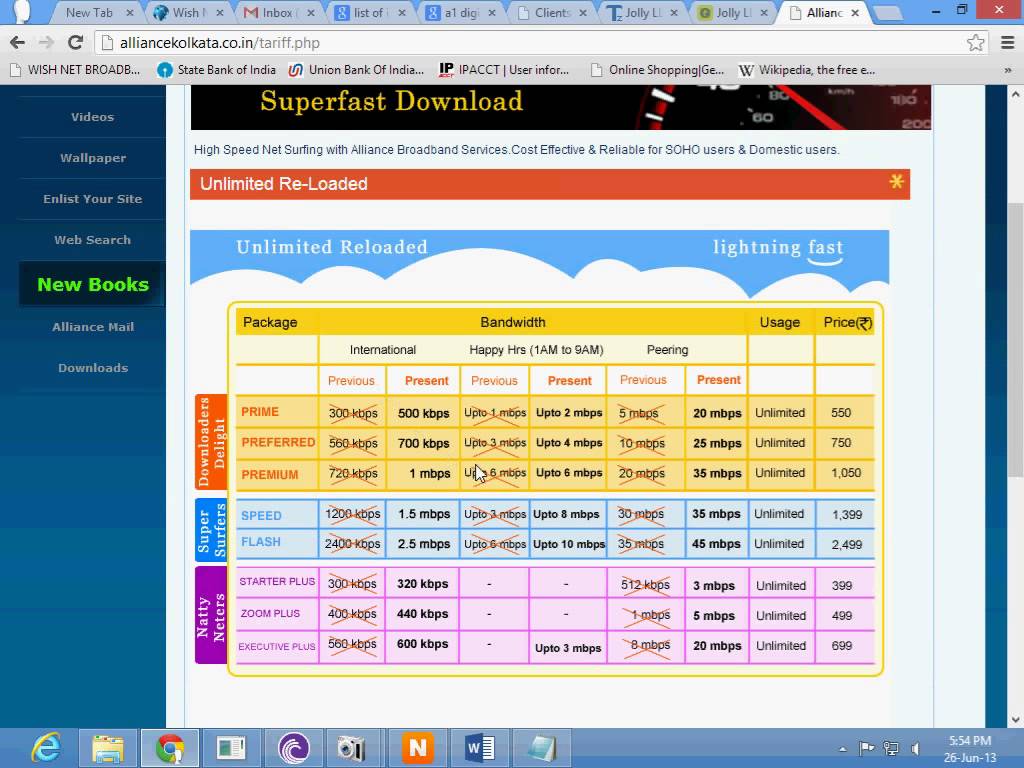Screen dimensions: 1024x768
Task: Bookmark this page with the star icon
Action: (976, 43)
